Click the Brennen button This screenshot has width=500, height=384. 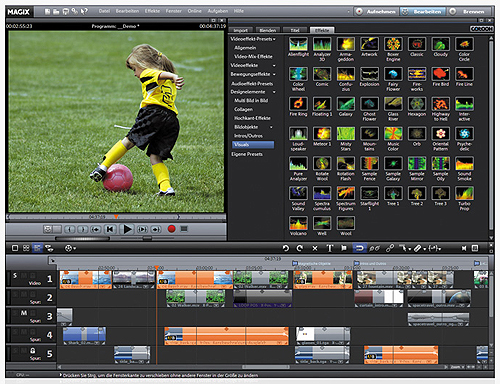coord(470,12)
